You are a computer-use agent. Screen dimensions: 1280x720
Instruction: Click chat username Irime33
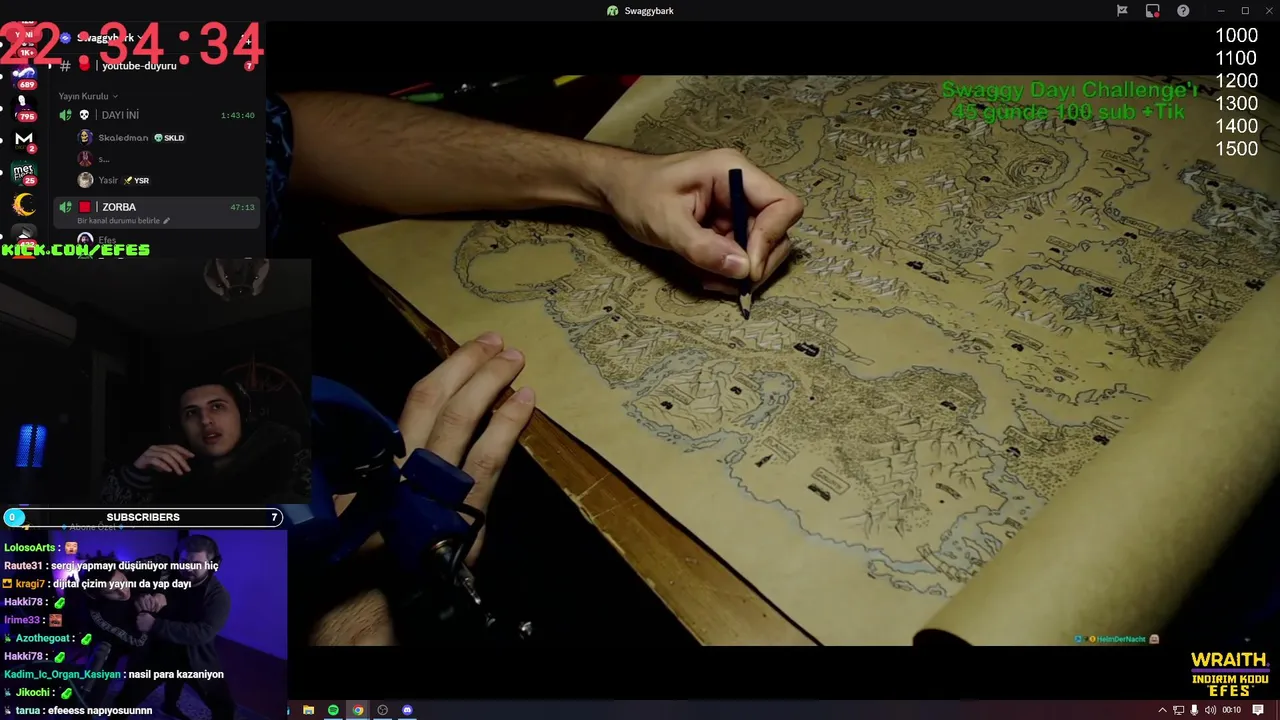tap(22, 621)
